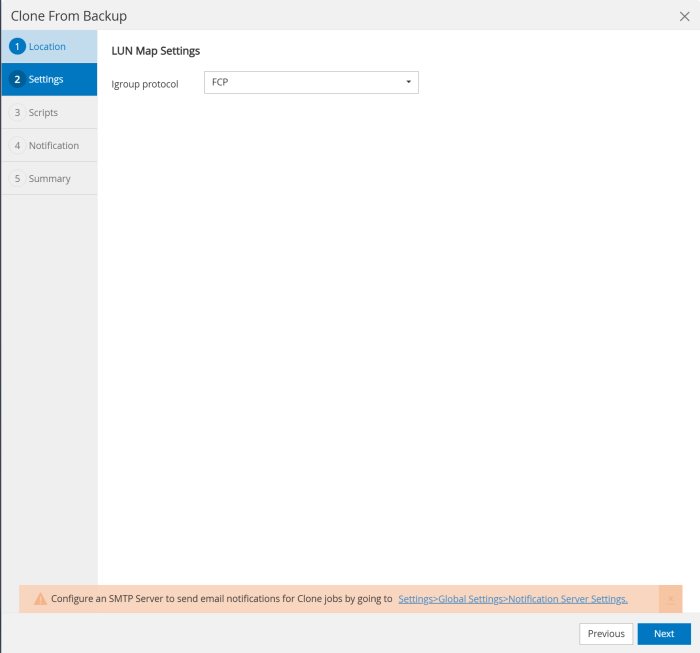The width and height of the screenshot is (700, 653).
Task: Select the Settings wizard step
Action: tap(49, 79)
